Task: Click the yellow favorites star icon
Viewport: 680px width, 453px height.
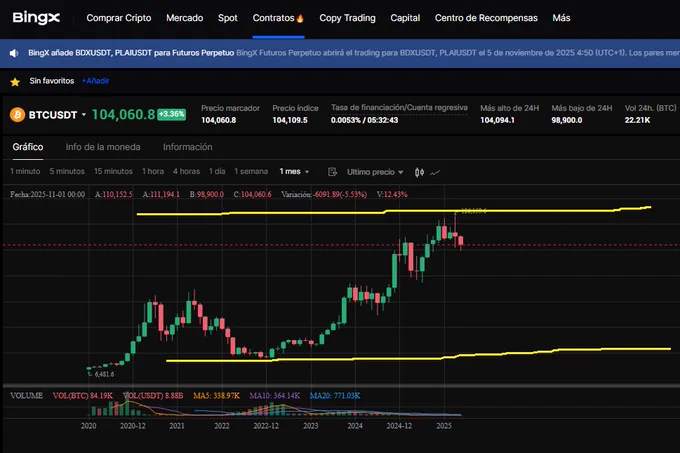Action: click(x=15, y=81)
